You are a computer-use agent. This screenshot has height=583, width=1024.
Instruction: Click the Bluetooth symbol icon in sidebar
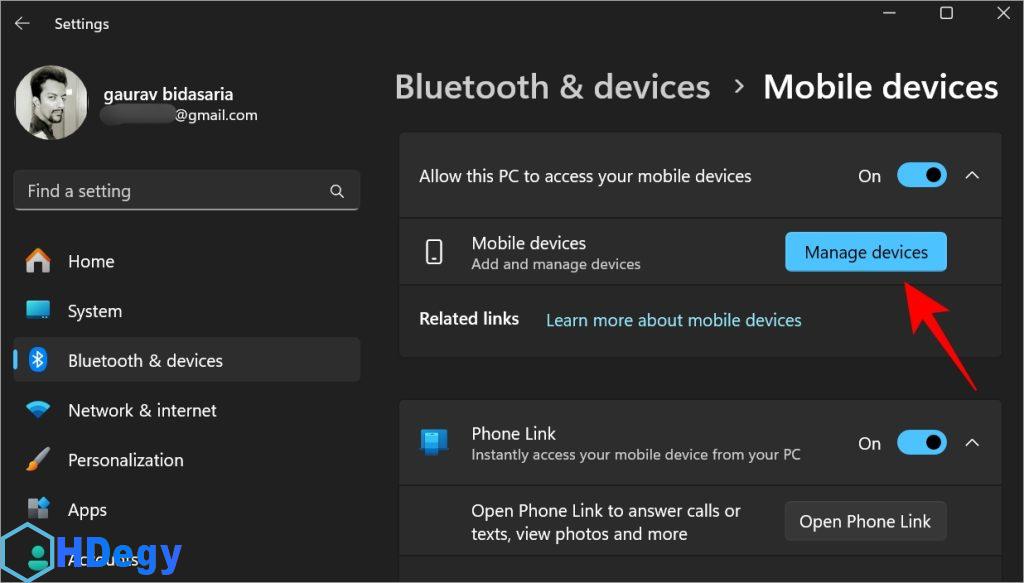pyautogui.click(x=38, y=361)
